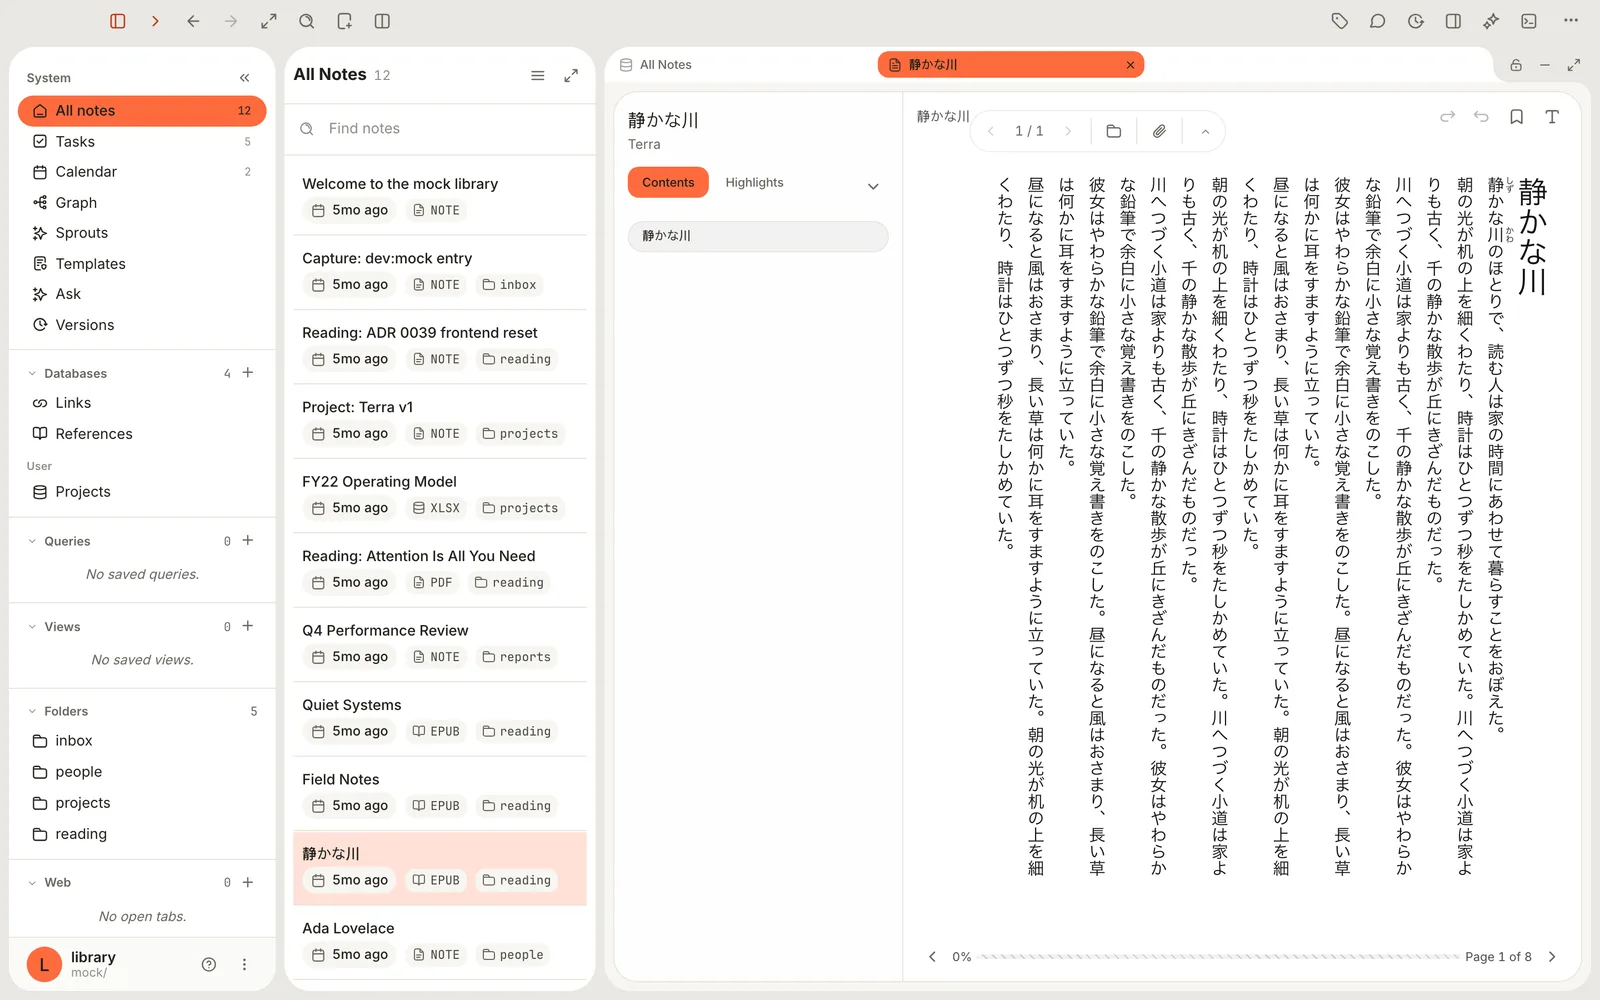Open the history clock icon

coord(1415,21)
